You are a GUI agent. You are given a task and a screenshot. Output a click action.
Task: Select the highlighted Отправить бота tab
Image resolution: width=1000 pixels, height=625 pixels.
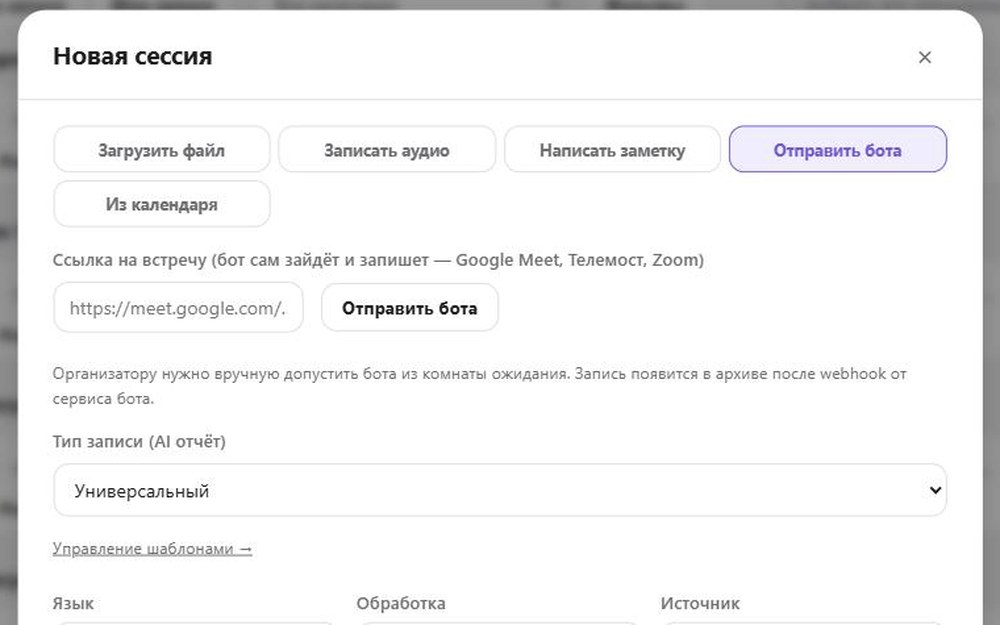tap(837, 149)
